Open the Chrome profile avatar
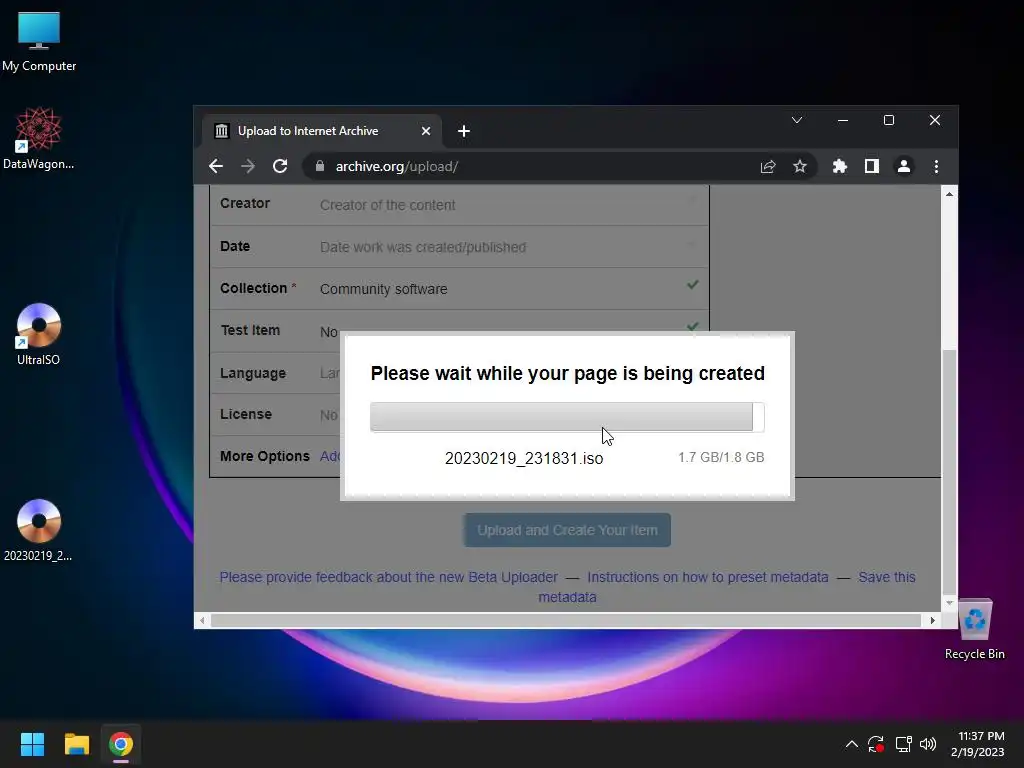Image resolution: width=1024 pixels, height=768 pixels. [x=904, y=167]
